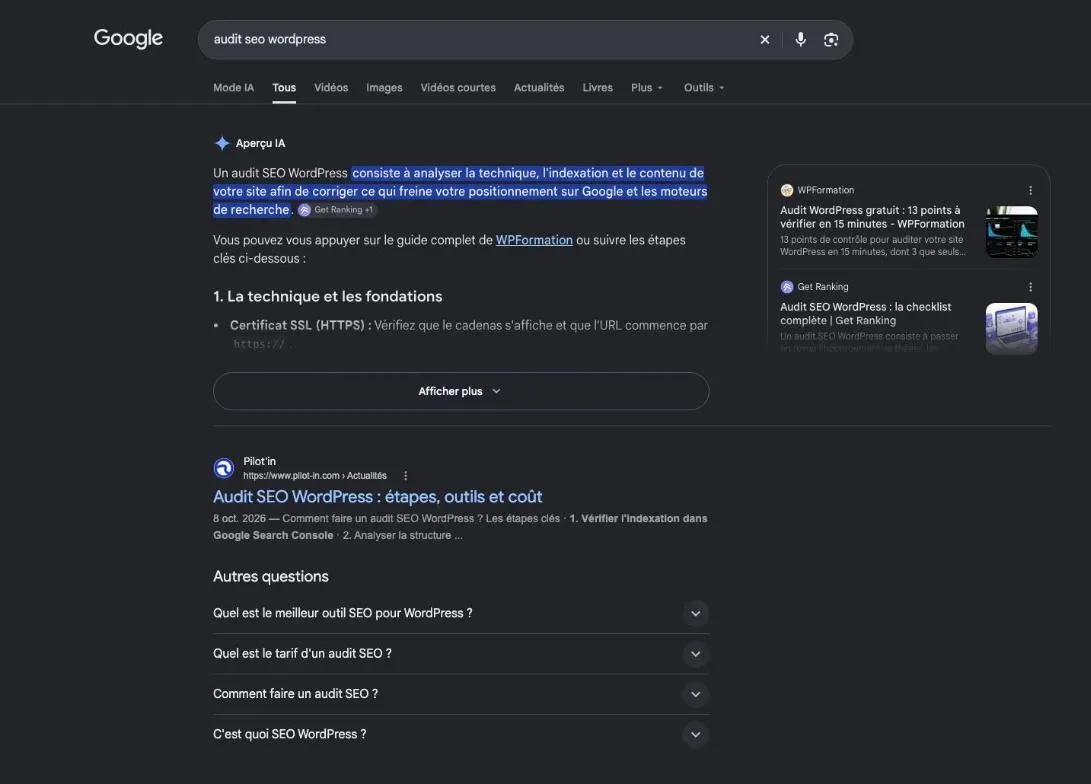Click WPFormation card thumbnail image

1012,232
